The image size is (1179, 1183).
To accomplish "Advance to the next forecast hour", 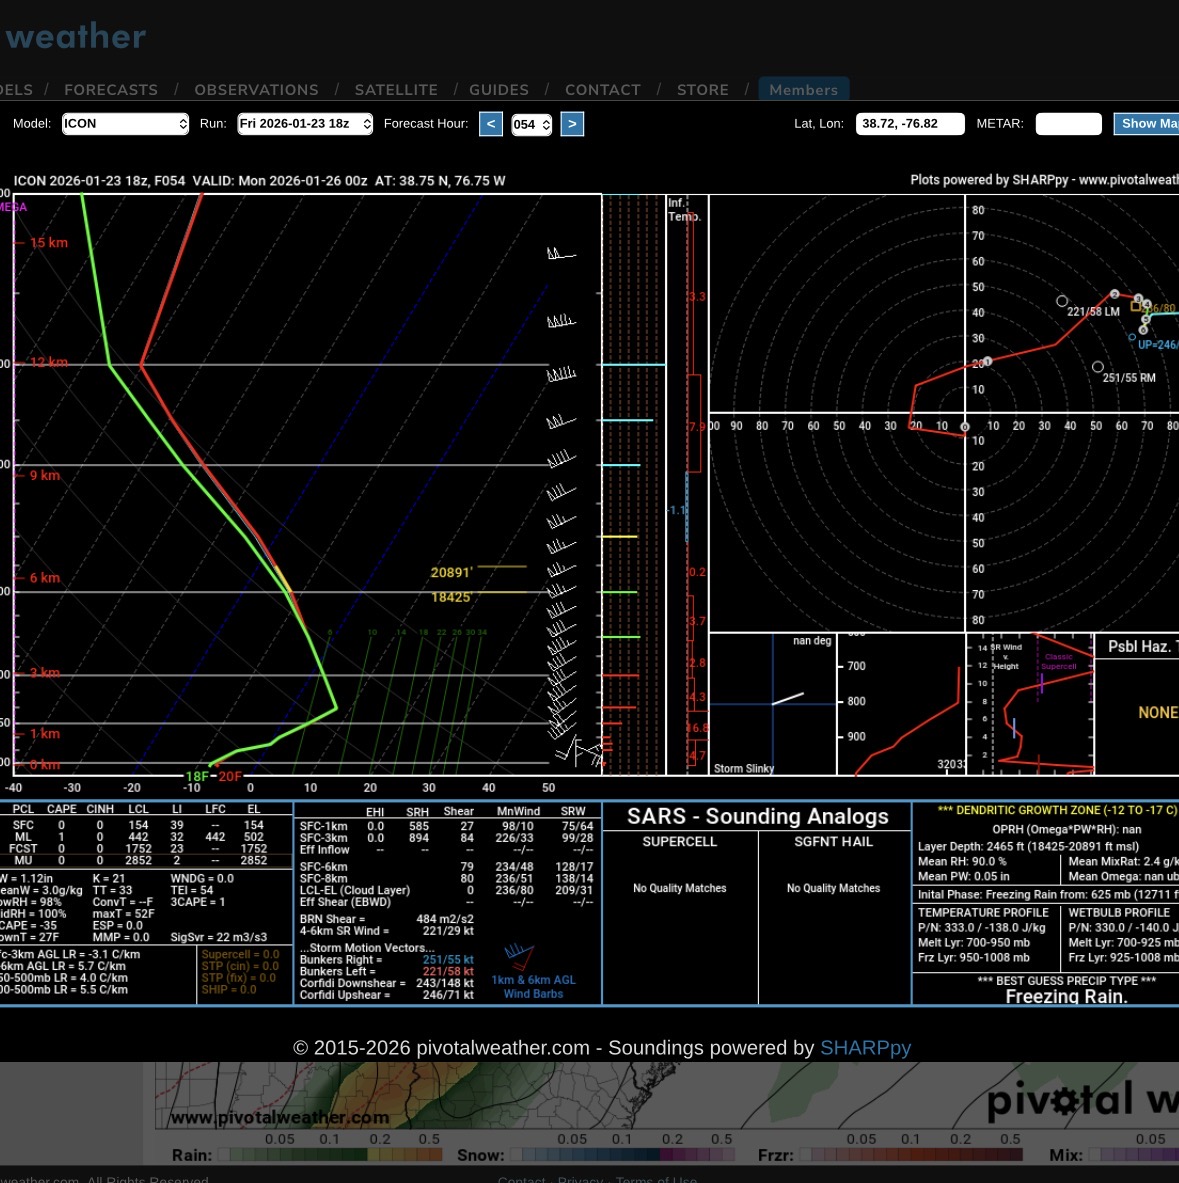I will point(572,124).
